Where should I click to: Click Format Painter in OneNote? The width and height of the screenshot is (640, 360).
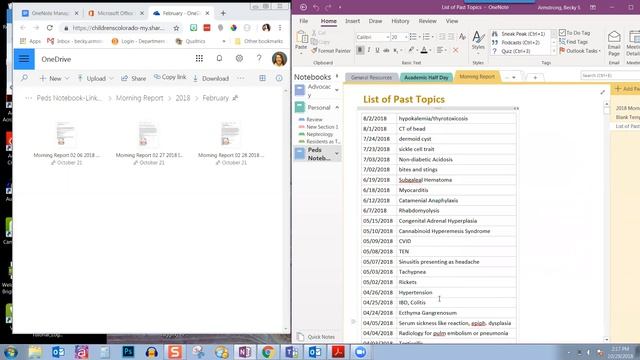331,51
